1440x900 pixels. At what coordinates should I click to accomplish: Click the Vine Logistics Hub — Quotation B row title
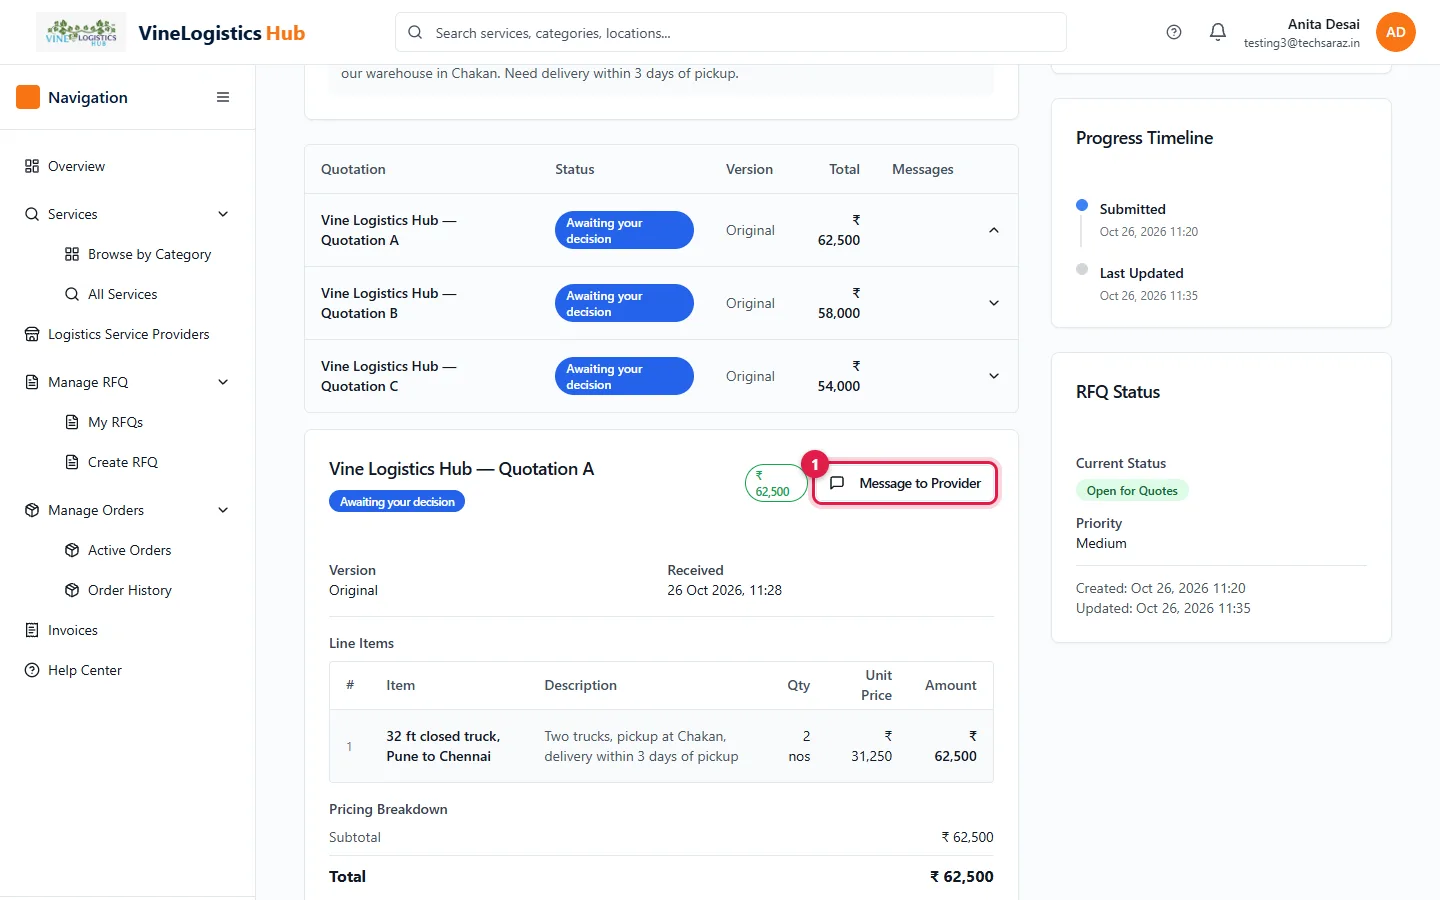[389, 303]
